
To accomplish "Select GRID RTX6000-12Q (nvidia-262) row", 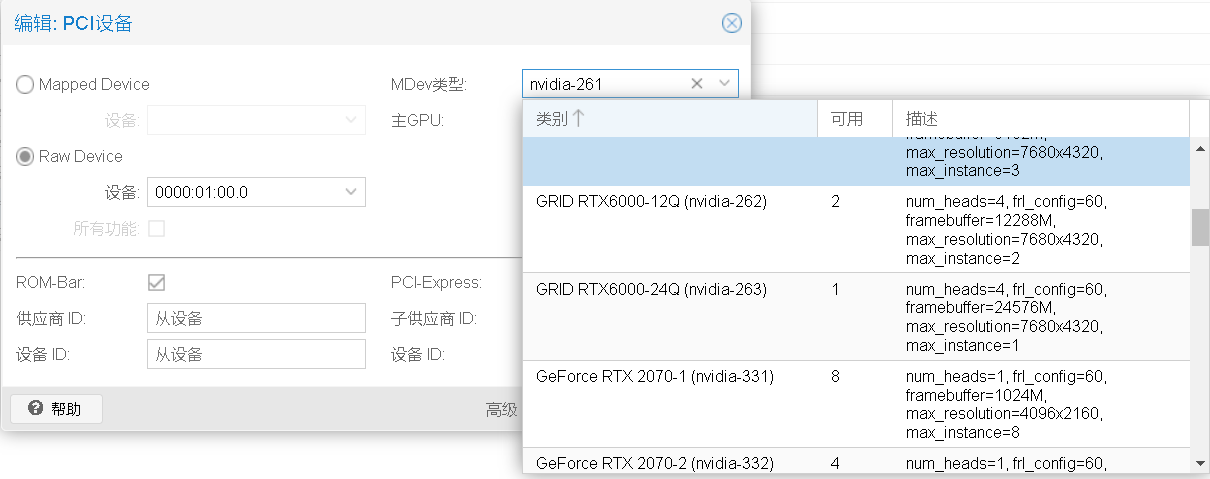I will coord(856,229).
